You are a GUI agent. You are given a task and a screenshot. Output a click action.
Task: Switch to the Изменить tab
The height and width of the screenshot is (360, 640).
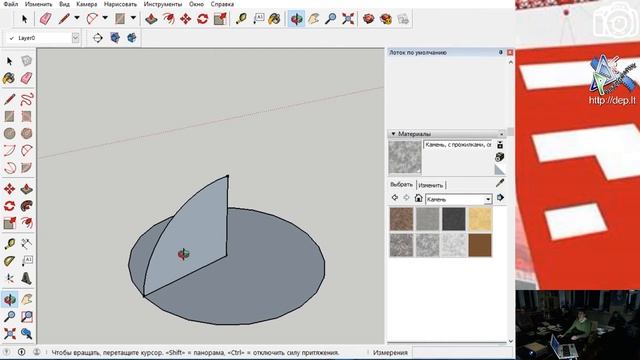click(x=431, y=185)
